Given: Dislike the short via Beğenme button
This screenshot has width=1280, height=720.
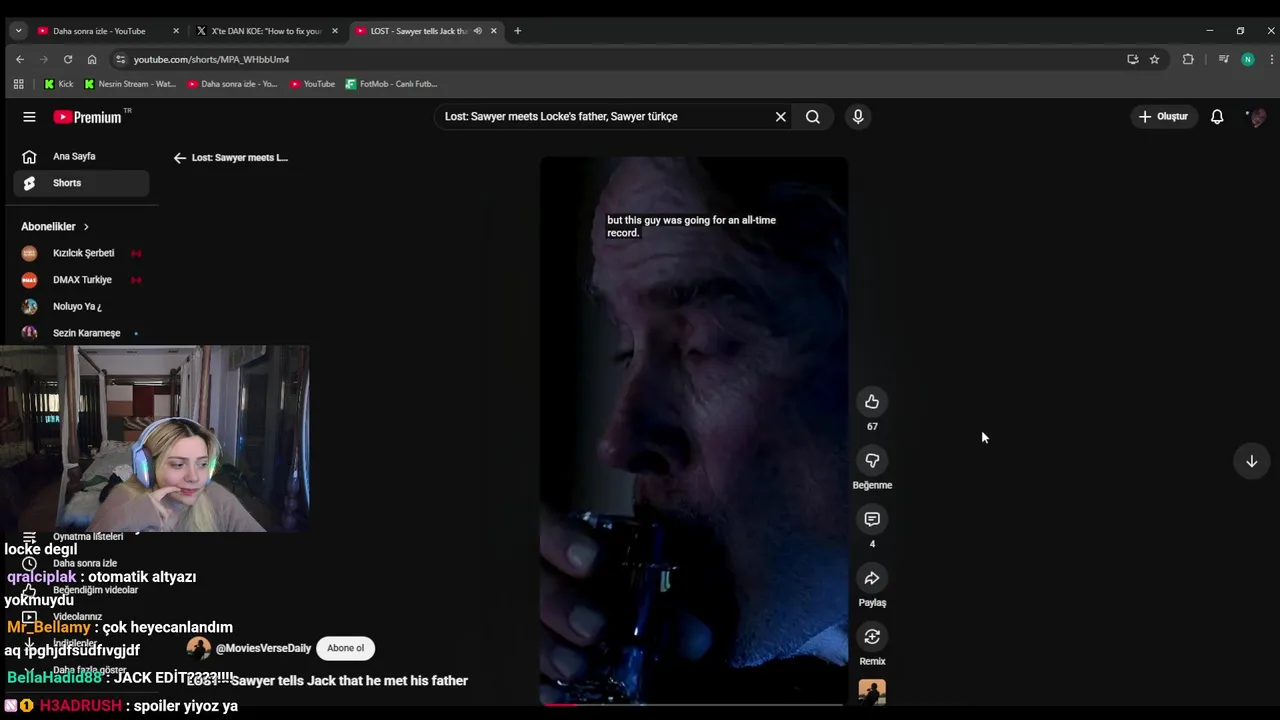Looking at the screenshot, I should coord(872,461).
